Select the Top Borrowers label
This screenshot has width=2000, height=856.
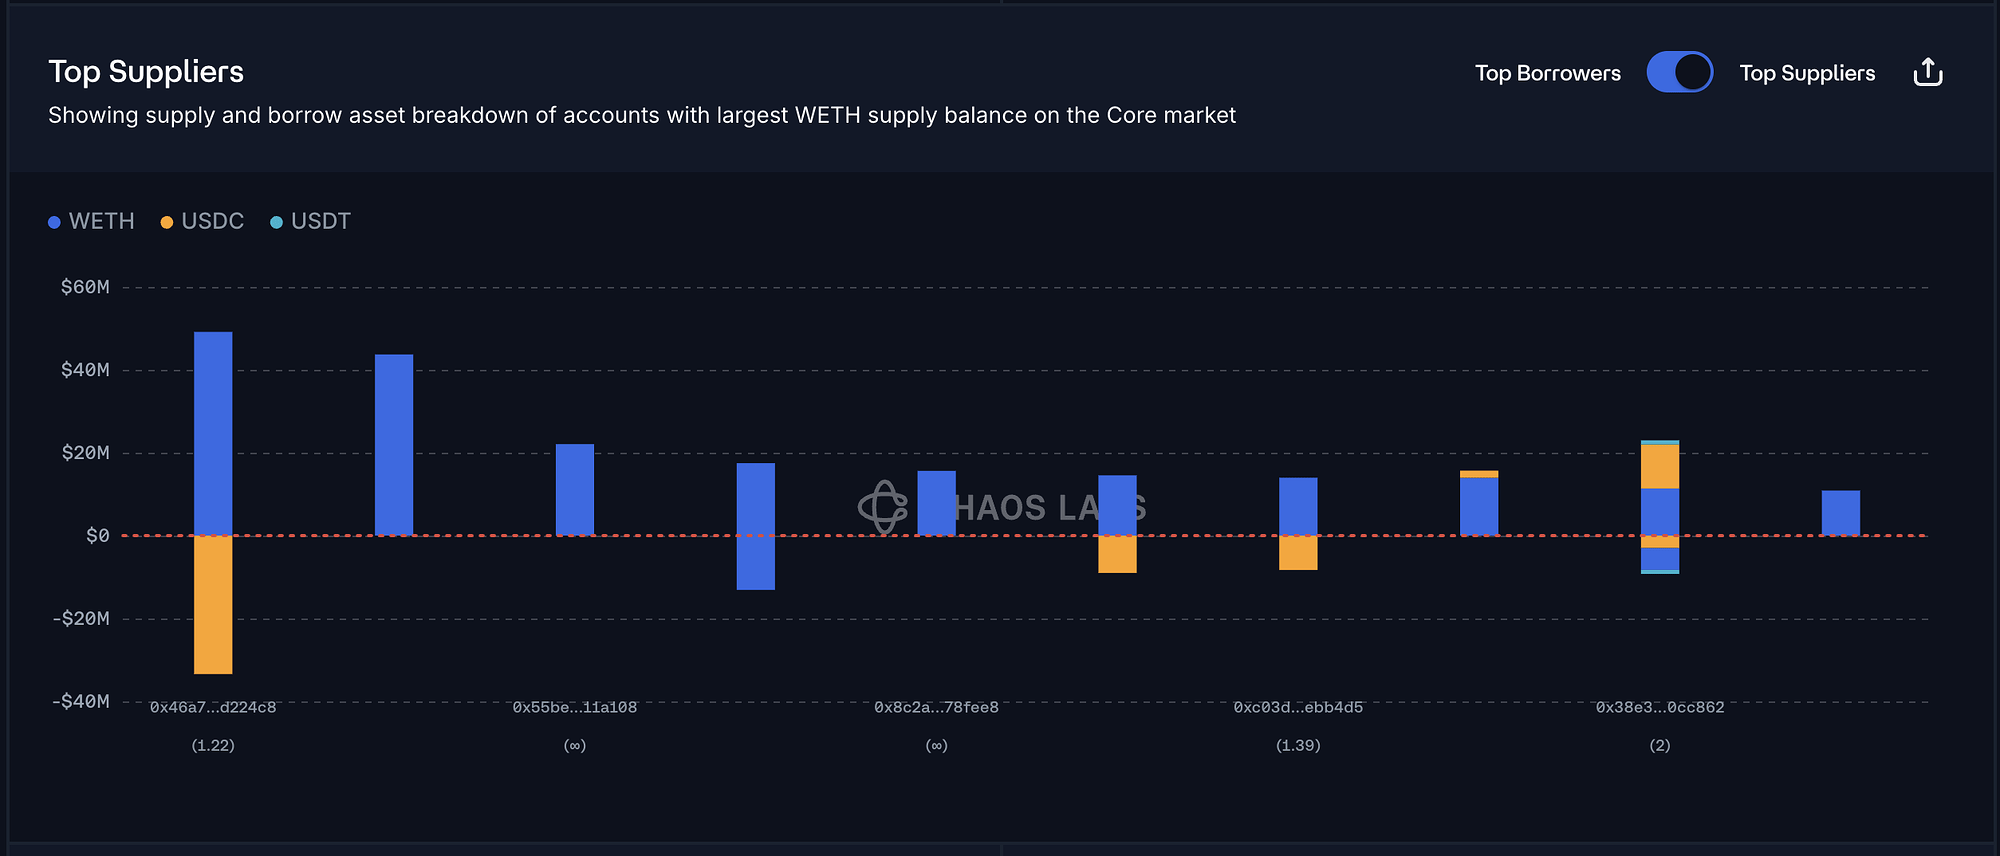point(1547,73)
